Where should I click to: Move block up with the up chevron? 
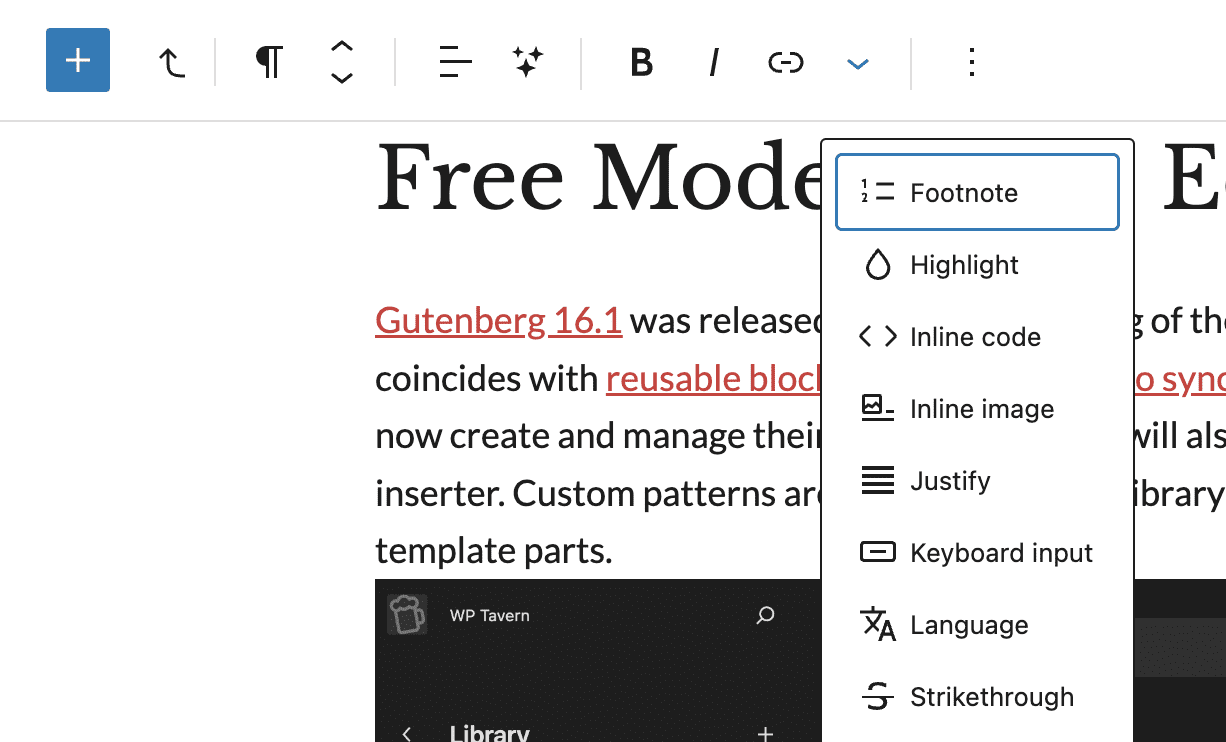coord(342,47)
